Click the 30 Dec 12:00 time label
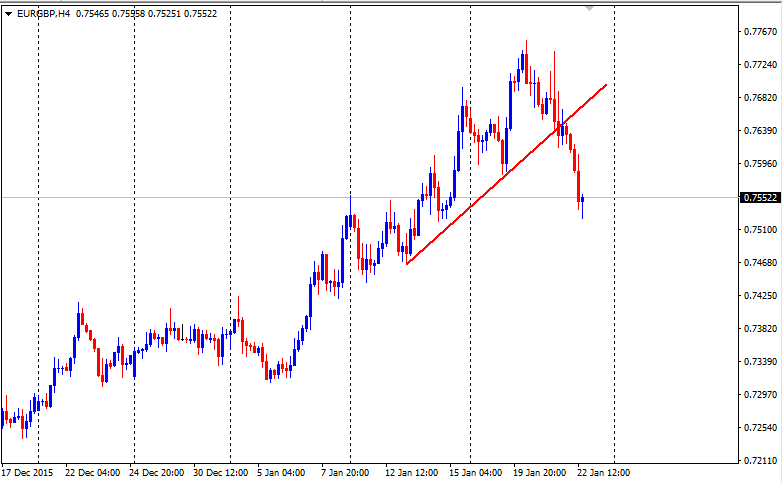Image resolution: width=783 pixels, height=483 pixels. point(220,473)
